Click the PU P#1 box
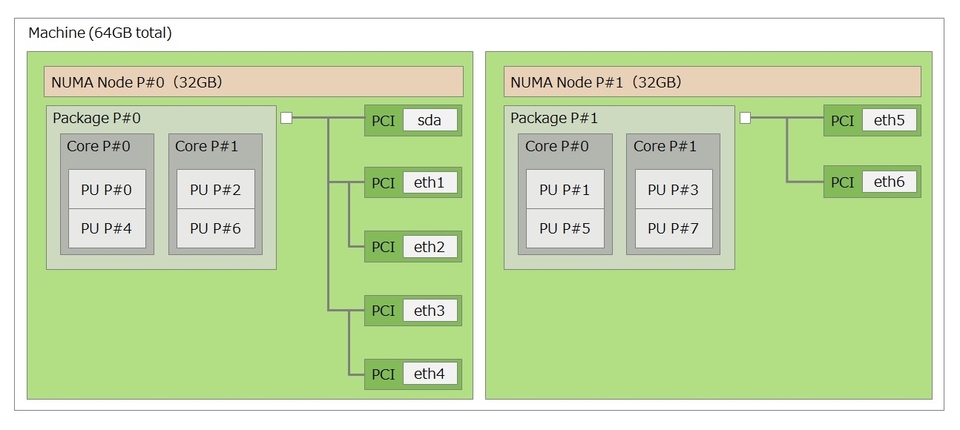 (x=564, y=189)
